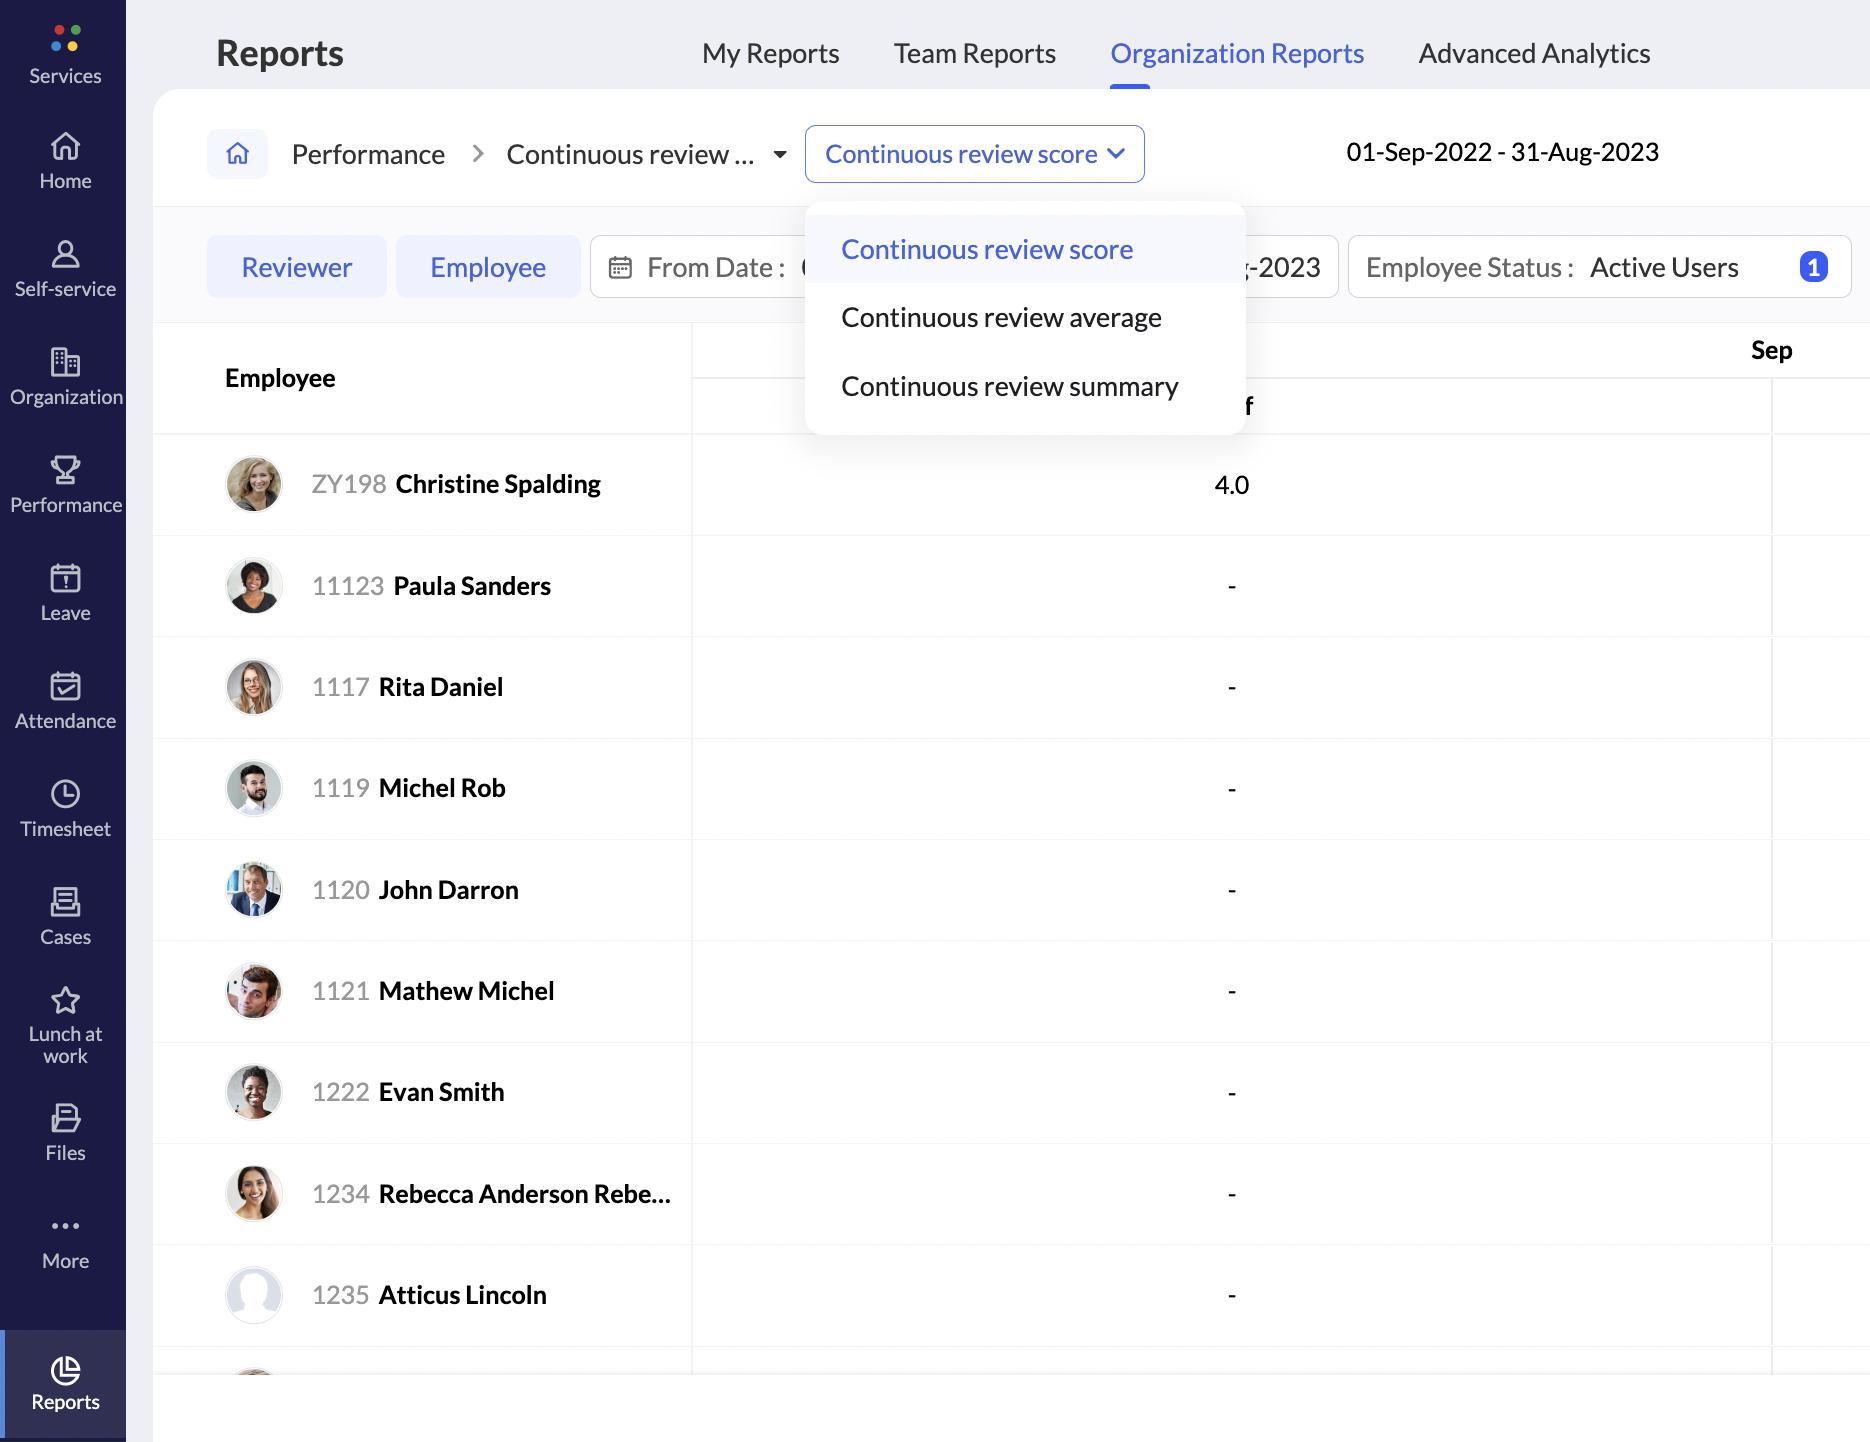Click the Performance breadcrumb link
The image size is (1870, 1442).
coord(368,154)
